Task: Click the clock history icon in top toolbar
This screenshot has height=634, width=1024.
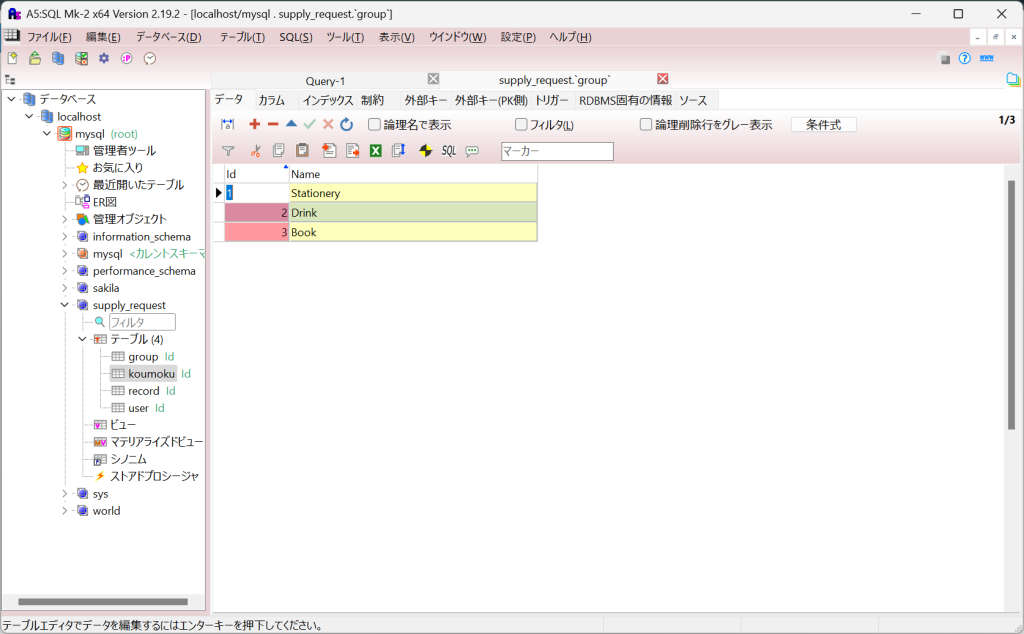Action: 150,58
